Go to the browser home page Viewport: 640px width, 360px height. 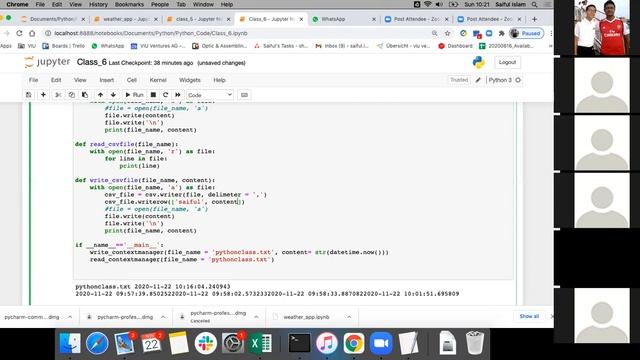click(x=32, y=33)
